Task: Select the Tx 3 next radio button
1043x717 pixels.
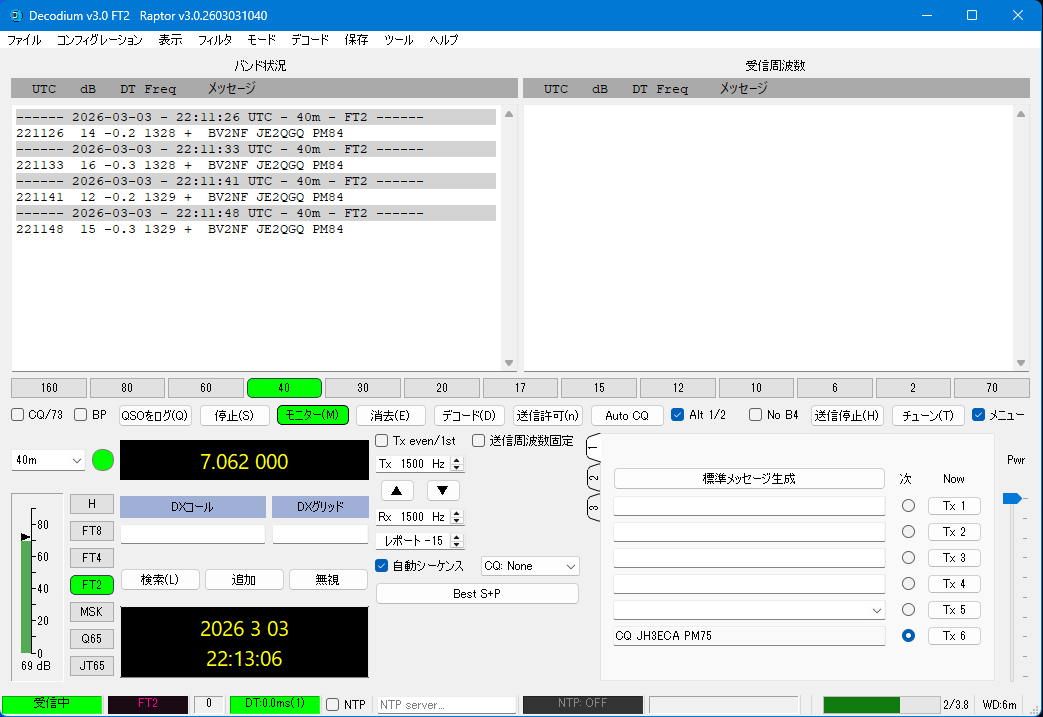Action: (908, 558)
